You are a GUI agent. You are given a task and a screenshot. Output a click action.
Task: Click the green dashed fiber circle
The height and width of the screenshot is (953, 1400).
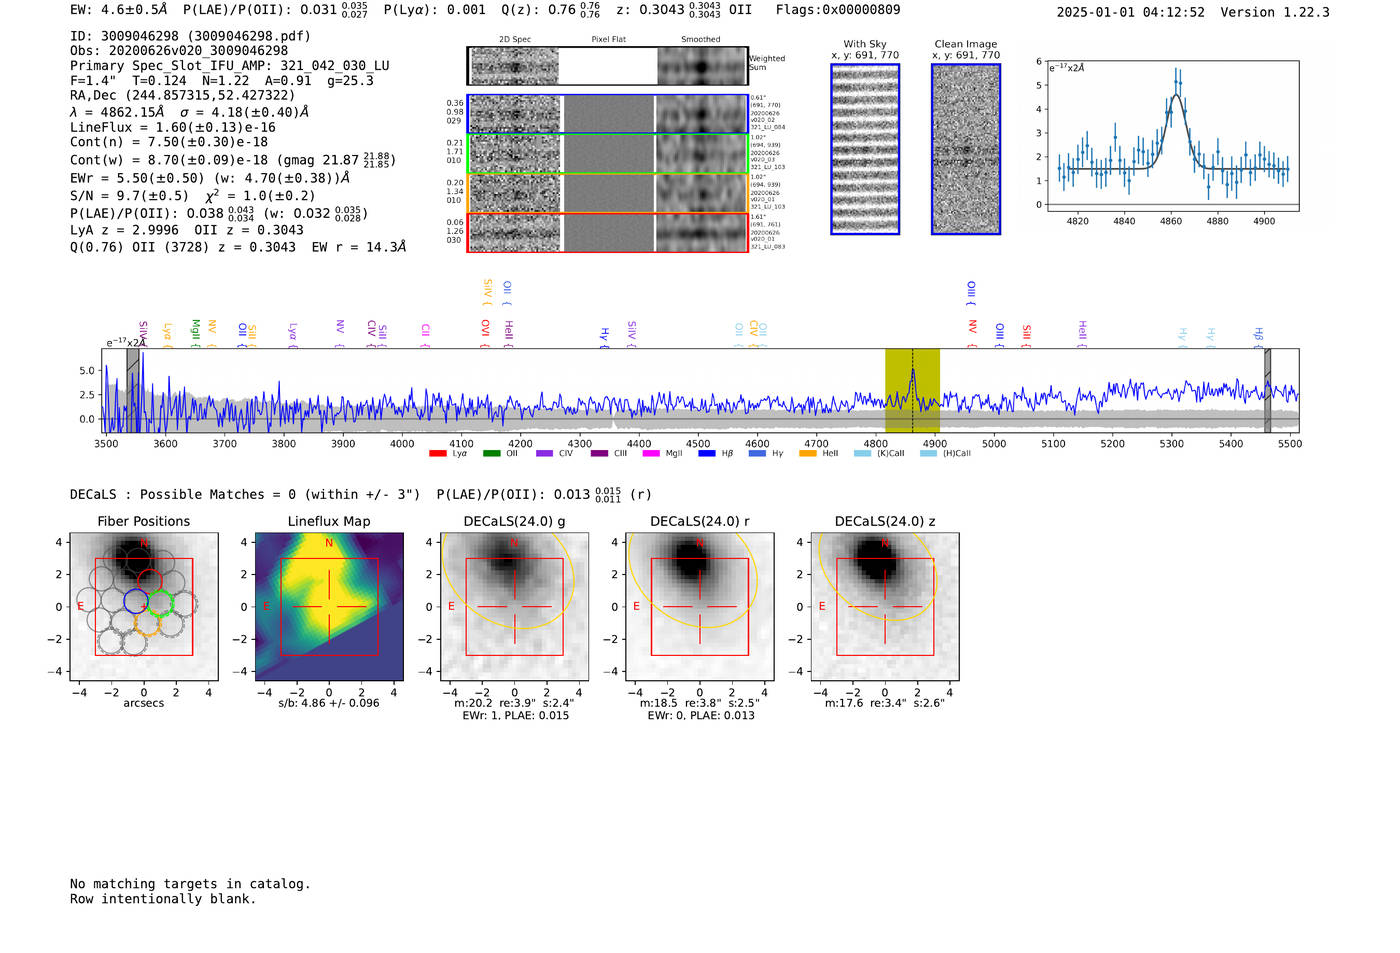tap(160, 602)
